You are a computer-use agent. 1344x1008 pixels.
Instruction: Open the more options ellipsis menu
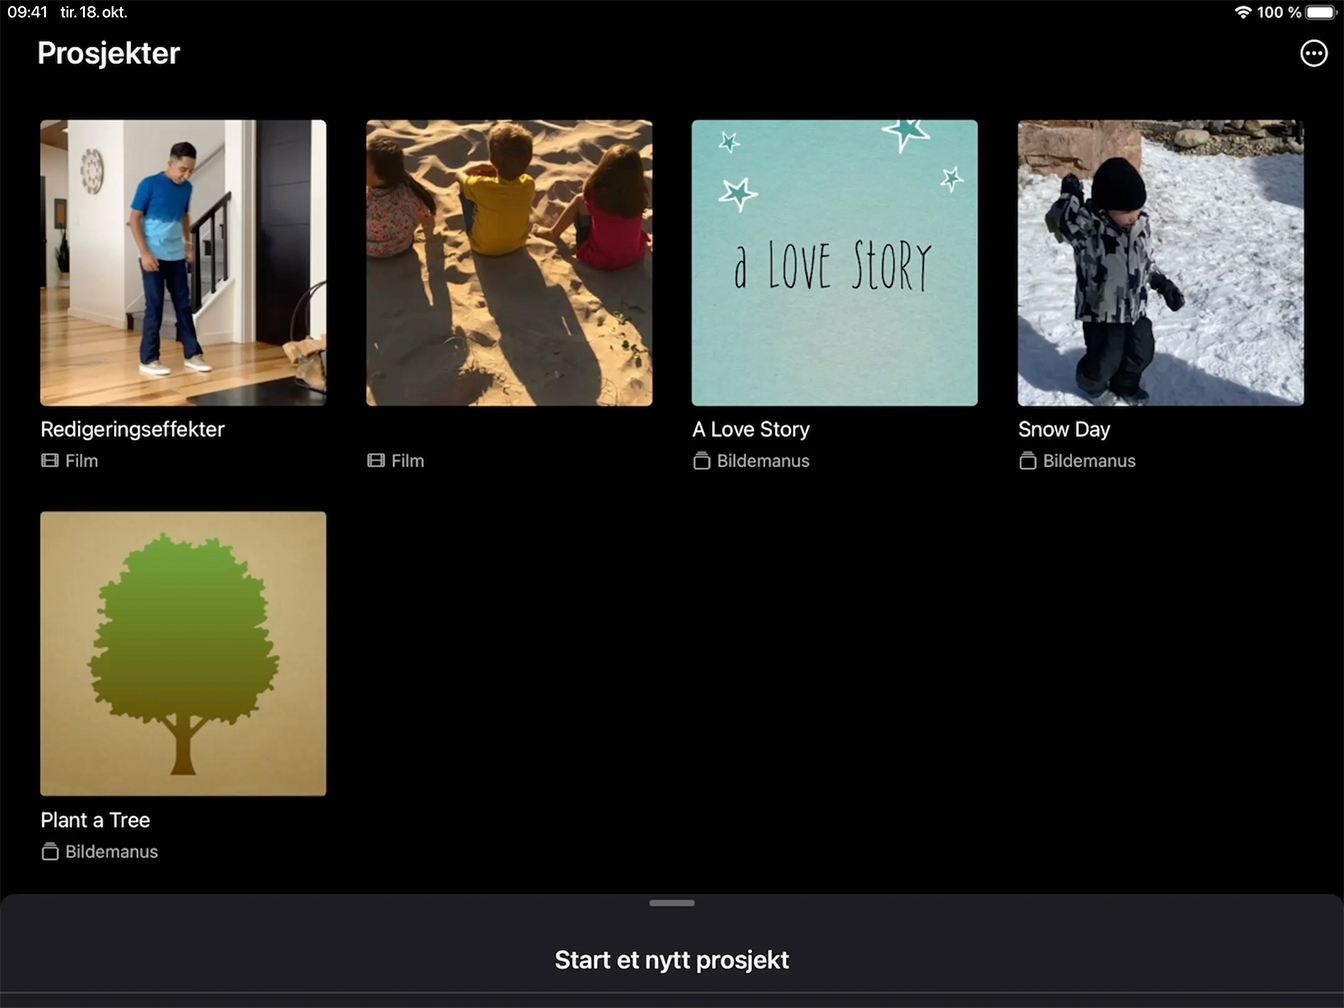(x=1313, y=53)
